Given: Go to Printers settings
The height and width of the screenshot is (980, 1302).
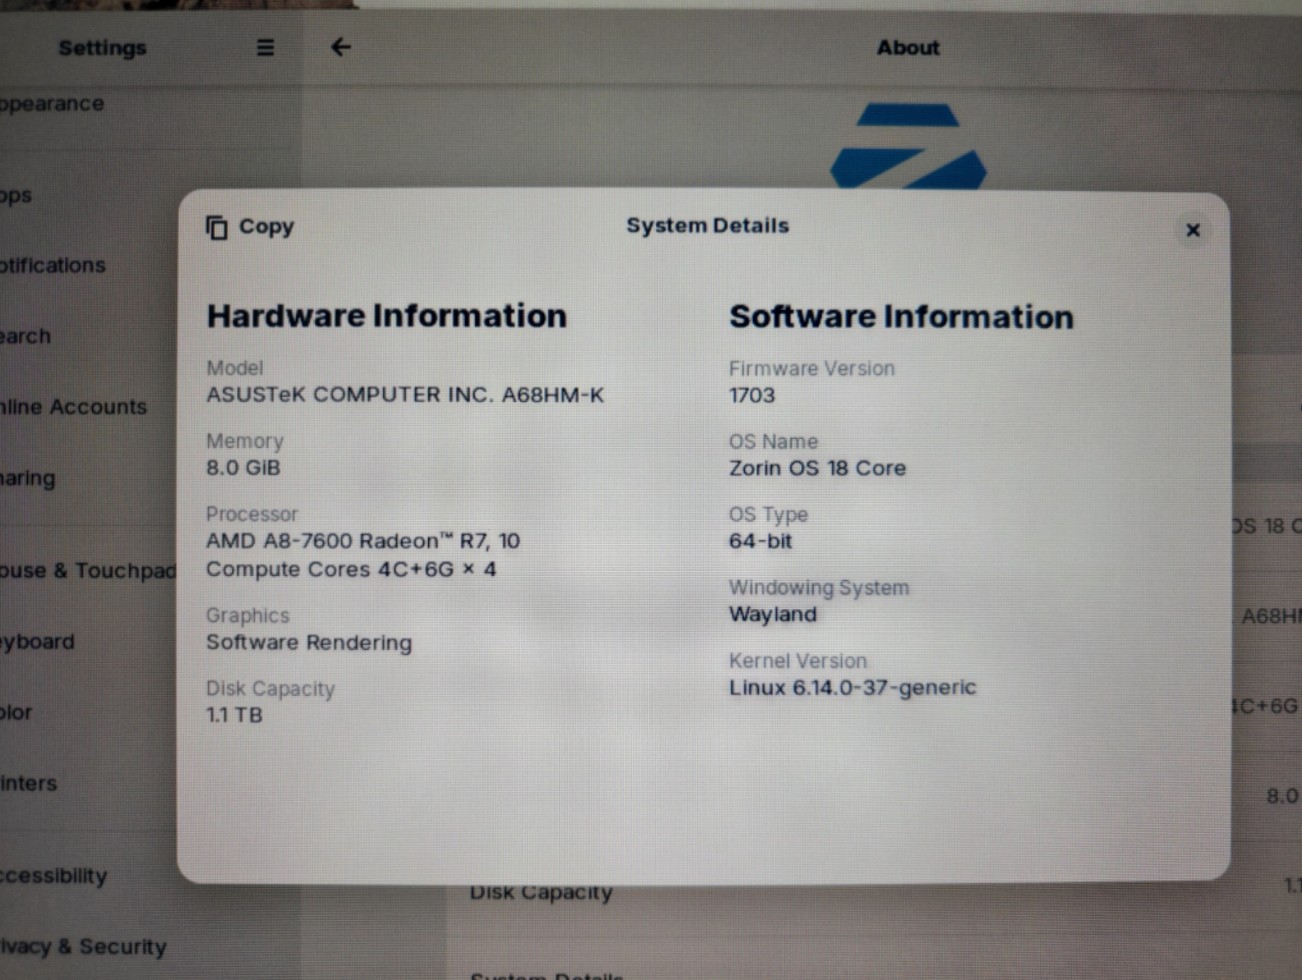Looking at the screenshot, I should [x=29, y=784].
